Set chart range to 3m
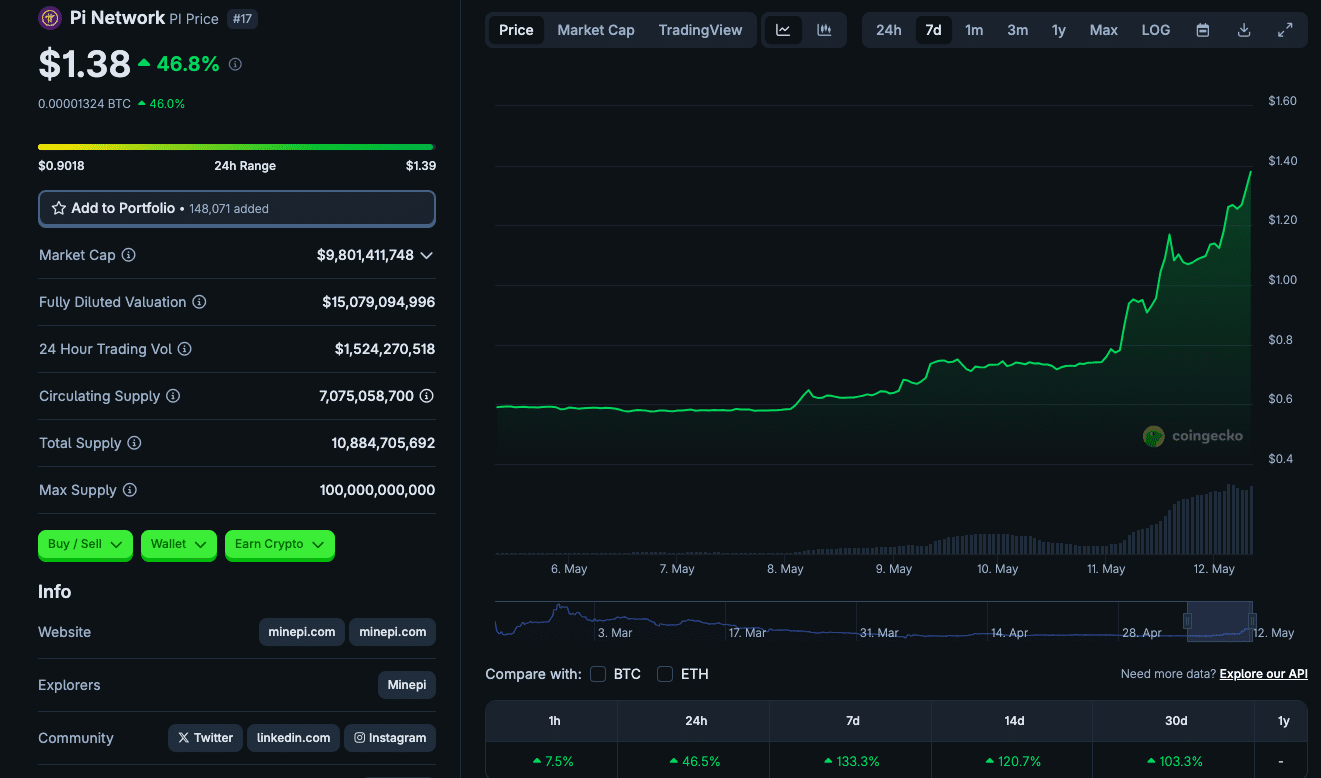 coord(1017,30)
